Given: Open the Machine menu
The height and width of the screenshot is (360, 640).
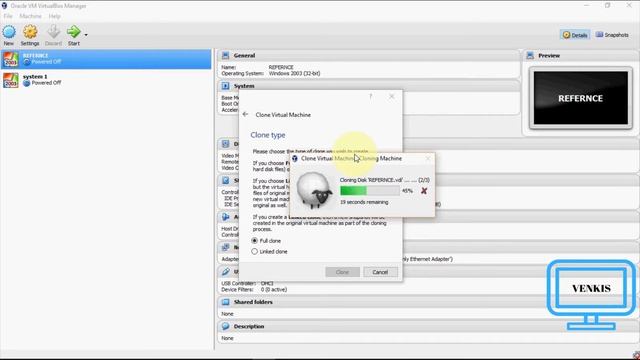Looking at the screenshot, I should 30,16.
